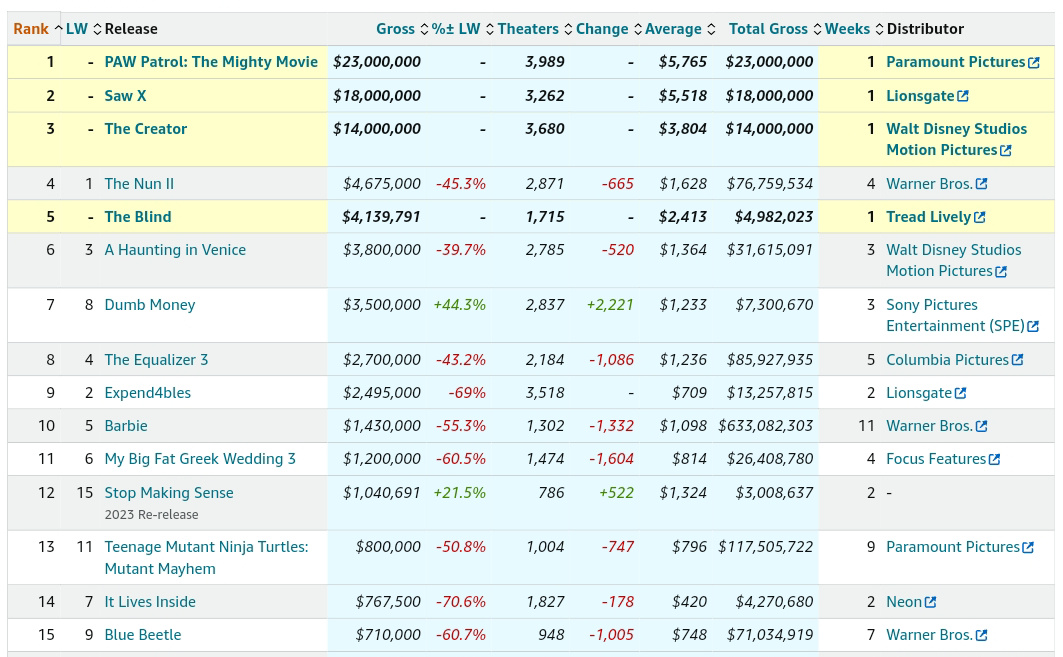Open external link icon next to Tread Lively

(x=980, y=217)
